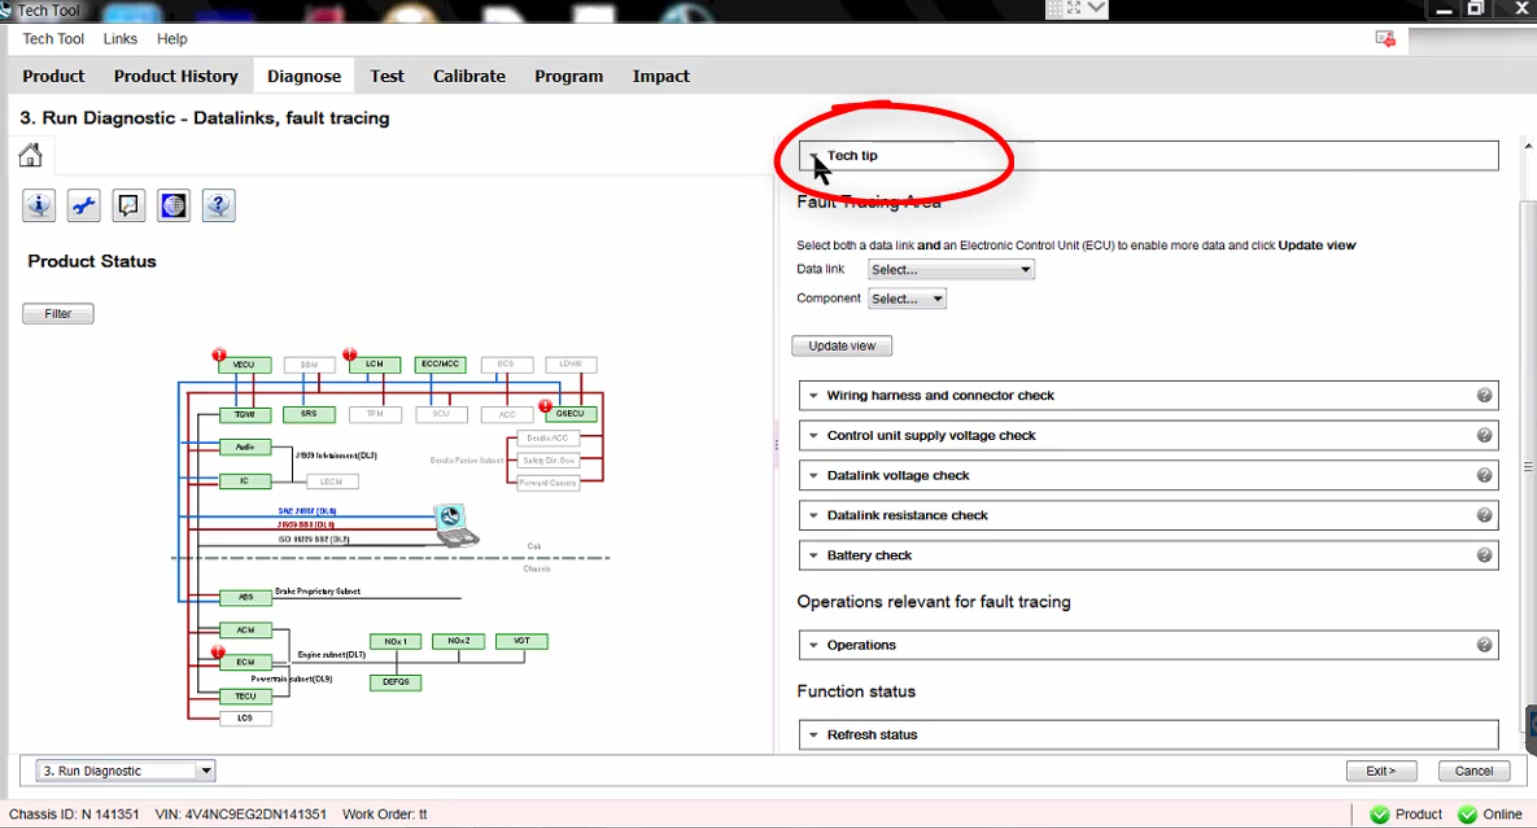
Task: Open help for Datalink resistance check
Action: (1484, 515)
